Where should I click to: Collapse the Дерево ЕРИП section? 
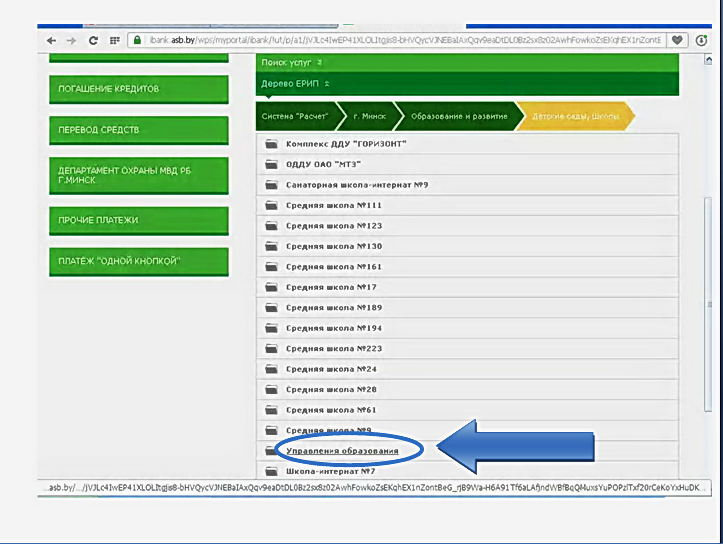pyautogui.click(x=294, y=84)
